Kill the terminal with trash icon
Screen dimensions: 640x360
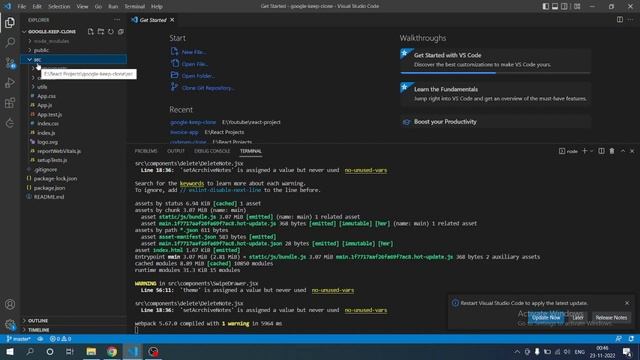(612, 151)
